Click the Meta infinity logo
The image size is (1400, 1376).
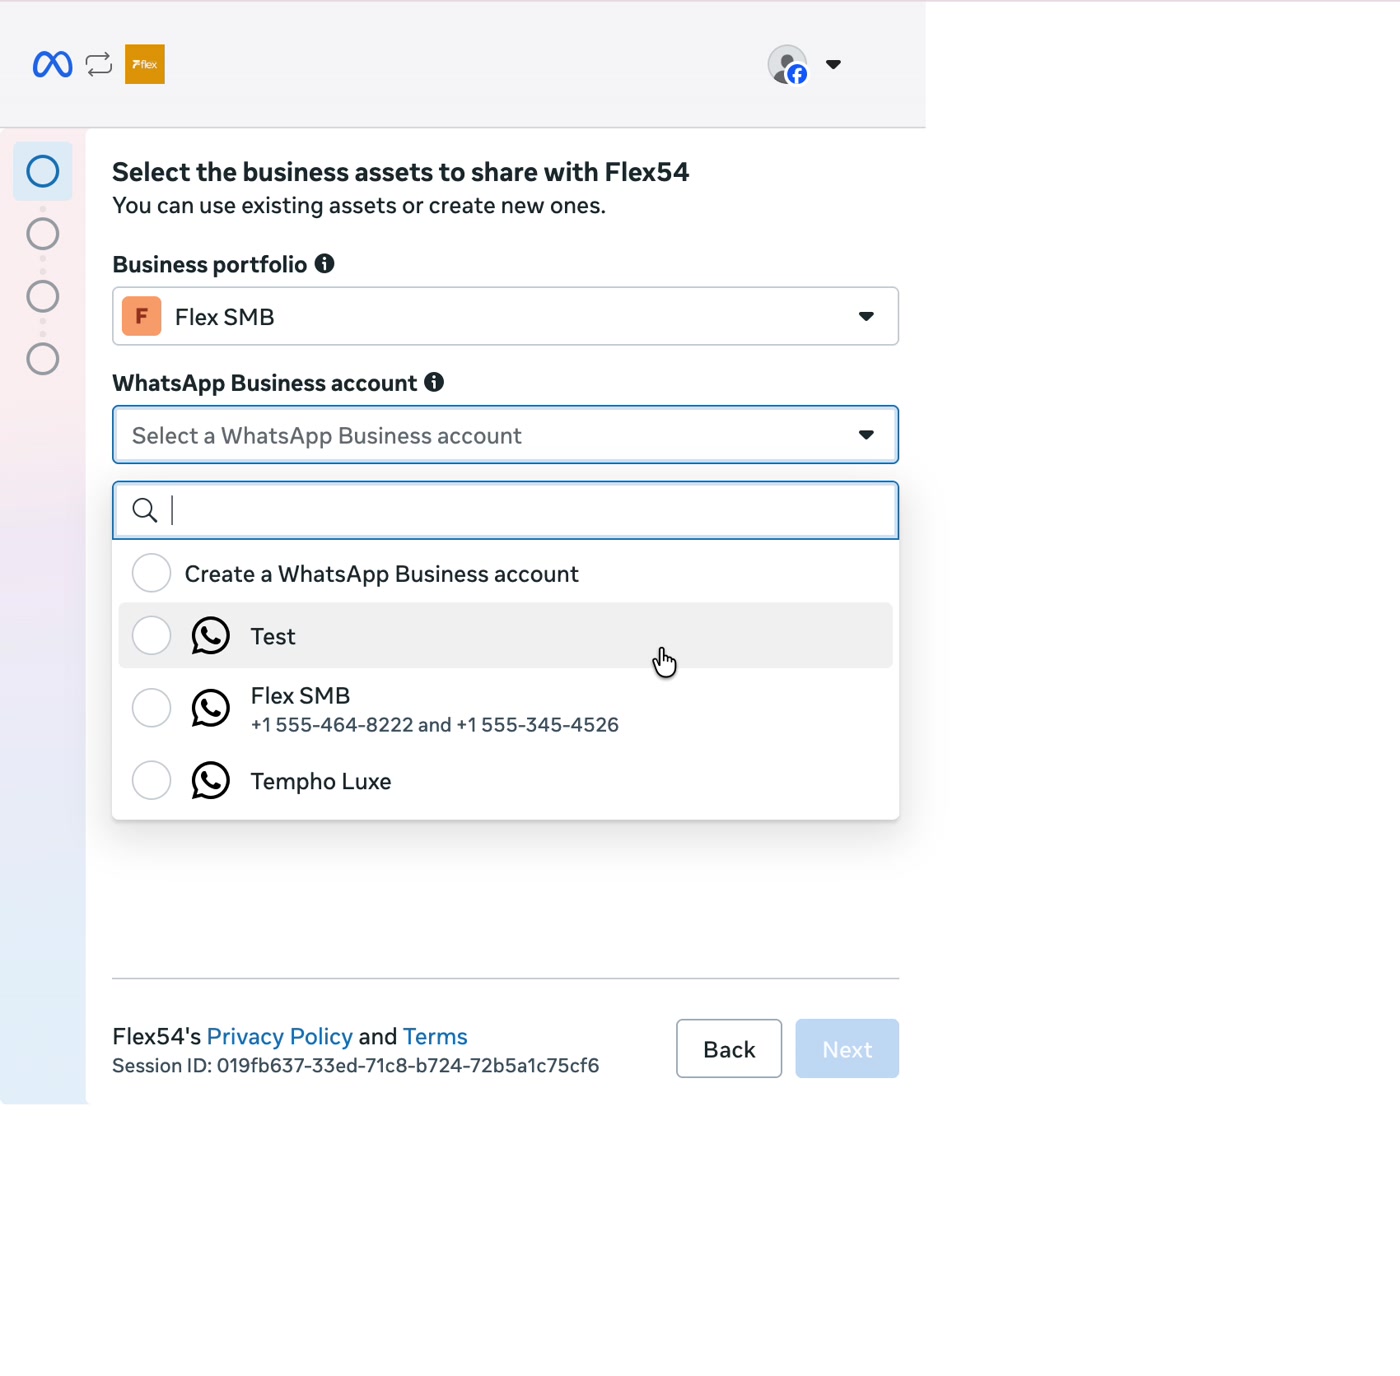click(52, 65)
